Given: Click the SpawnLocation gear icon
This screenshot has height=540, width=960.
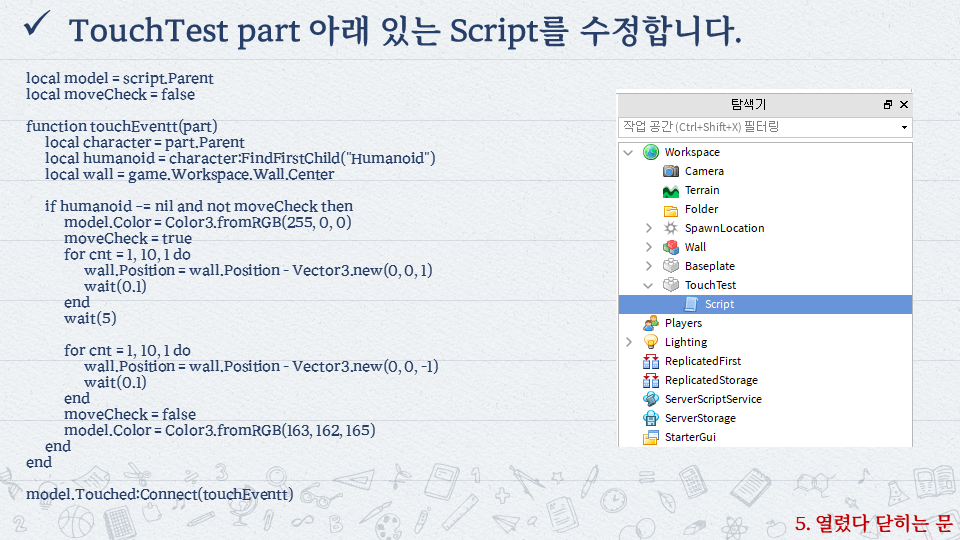Looking at the screenshot, I should click(671, 228).
